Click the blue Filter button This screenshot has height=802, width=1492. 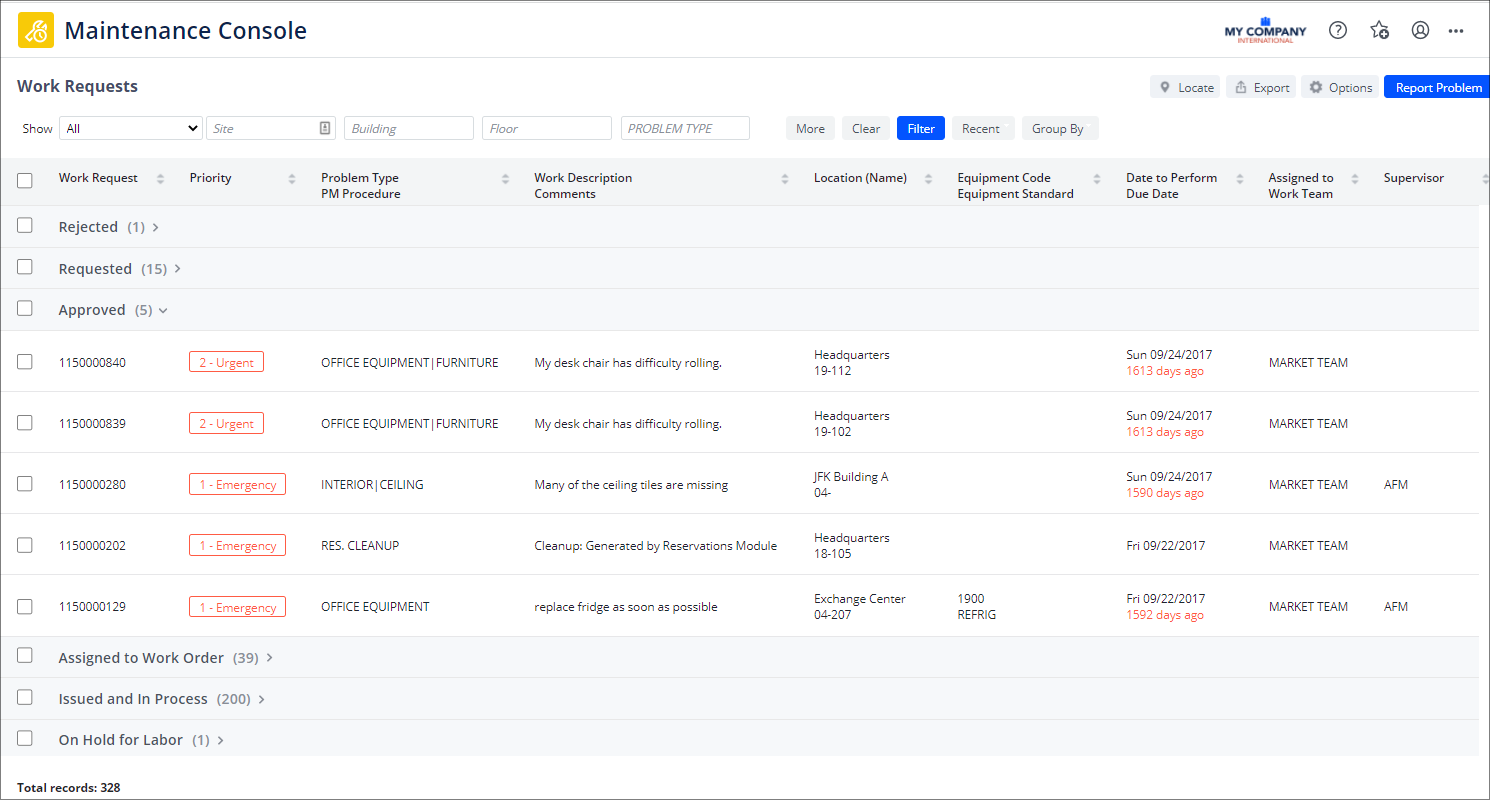(921, 128)
